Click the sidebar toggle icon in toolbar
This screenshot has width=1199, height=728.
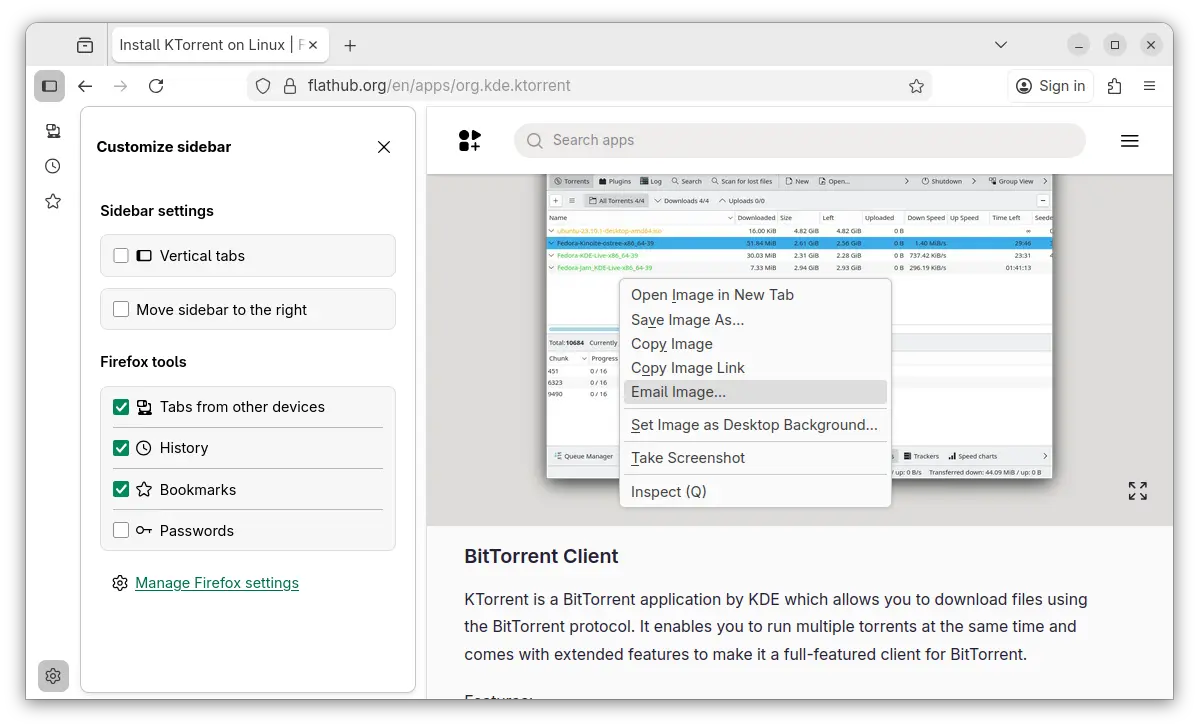pyautogui.click(x=49, y=86)
